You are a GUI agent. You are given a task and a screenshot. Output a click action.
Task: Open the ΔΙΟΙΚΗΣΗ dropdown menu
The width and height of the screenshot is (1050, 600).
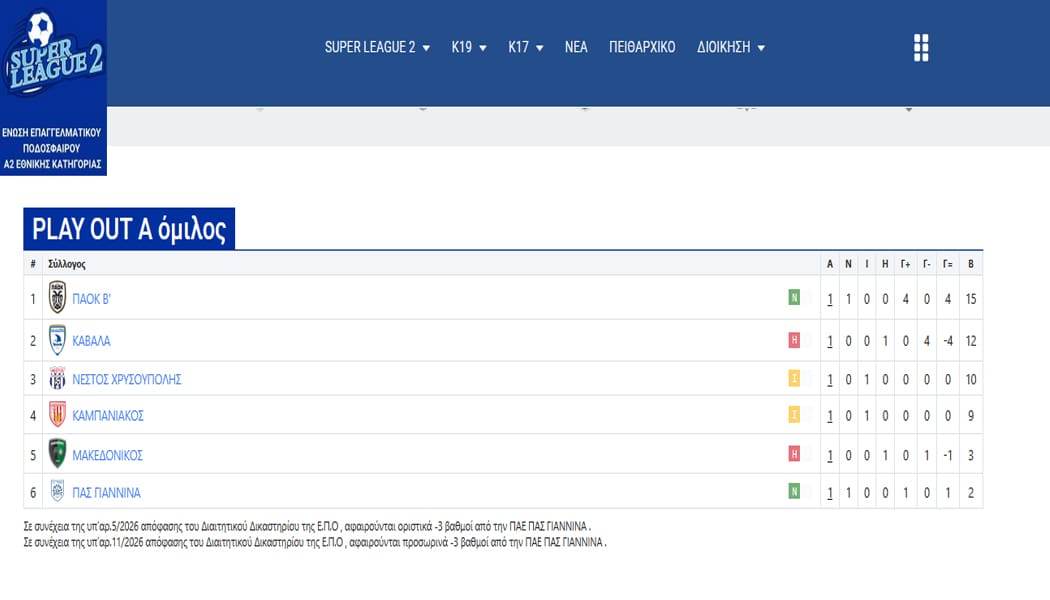click(x=731, y=47)
